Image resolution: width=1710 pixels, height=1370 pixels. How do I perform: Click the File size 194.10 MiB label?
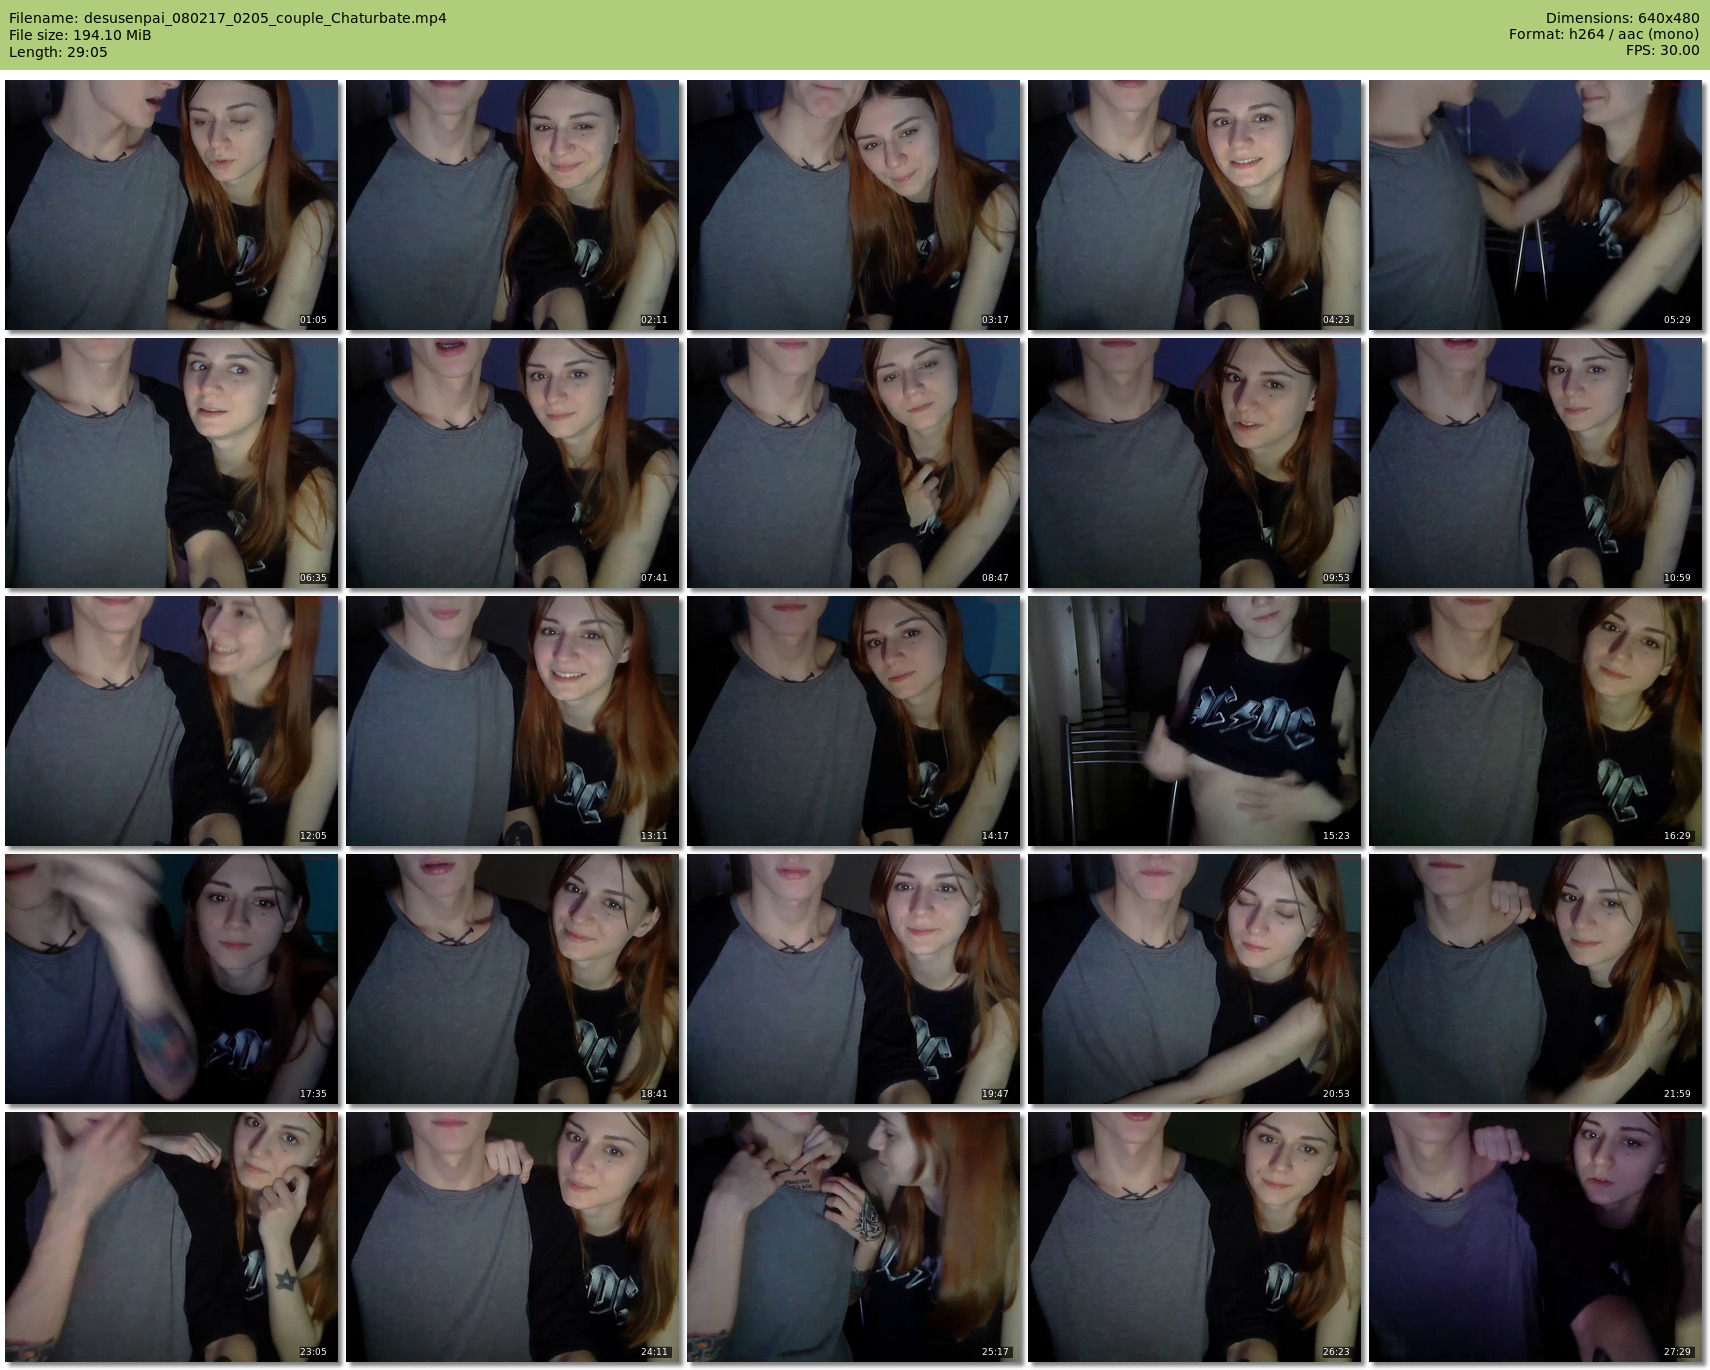coord(80,35)
